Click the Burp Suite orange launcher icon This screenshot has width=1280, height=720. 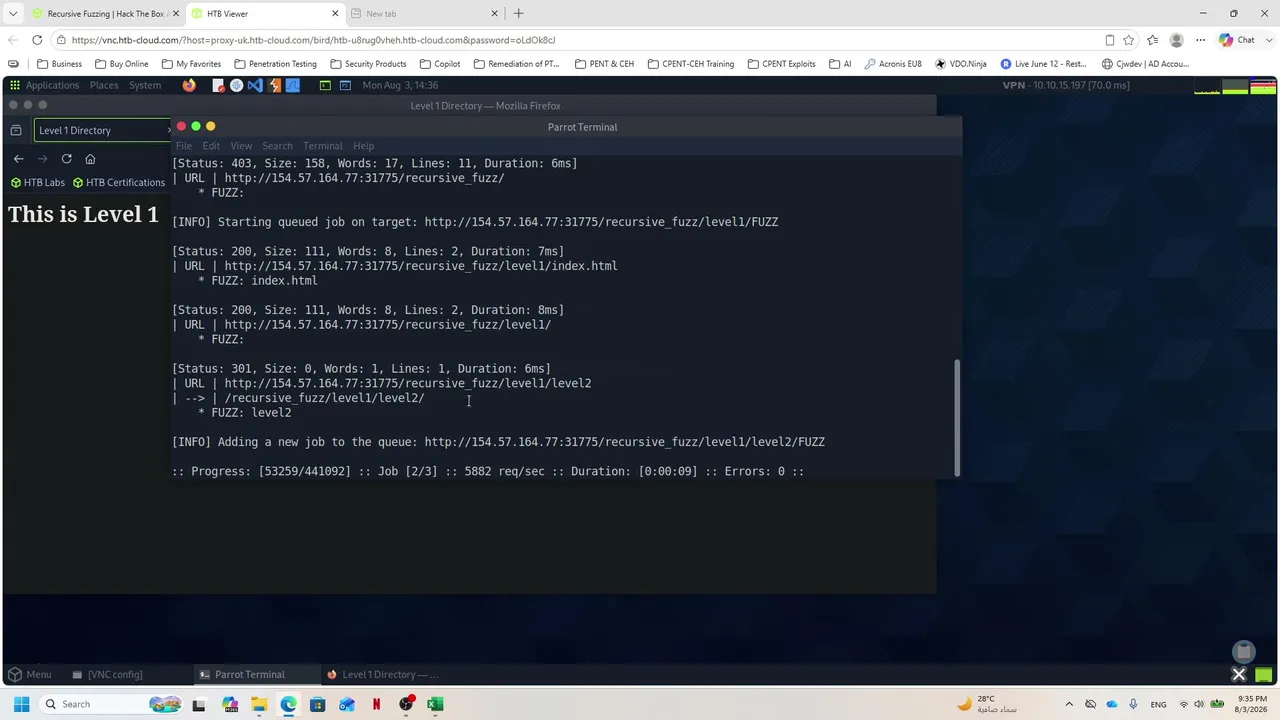[x=274, y=85]
